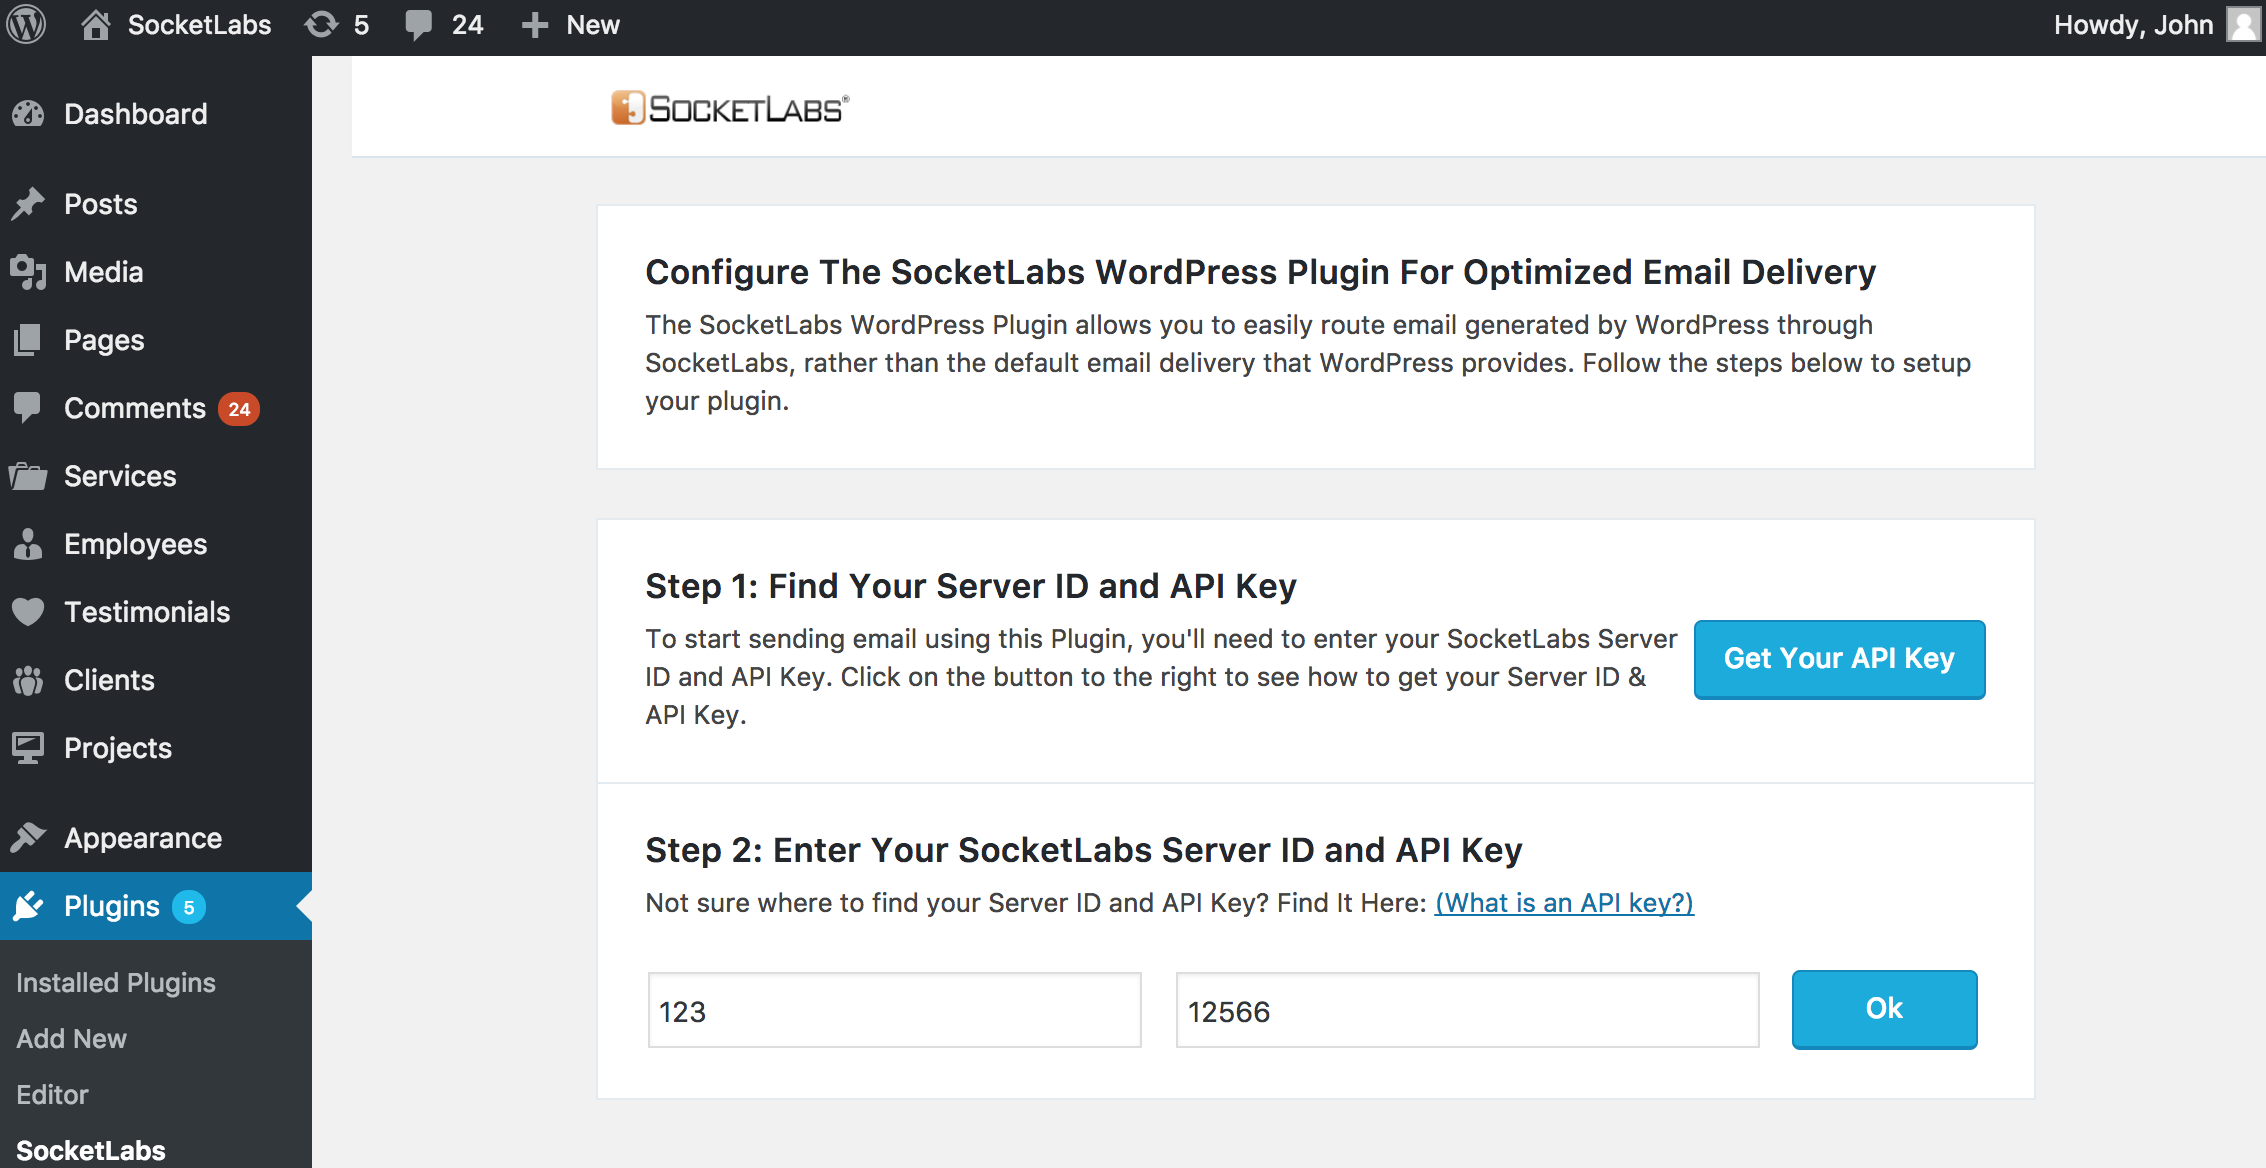Click the Testimonials heart icon
The height and width of the screenshot is (1168, 2266).
click(x=28, y=611)
